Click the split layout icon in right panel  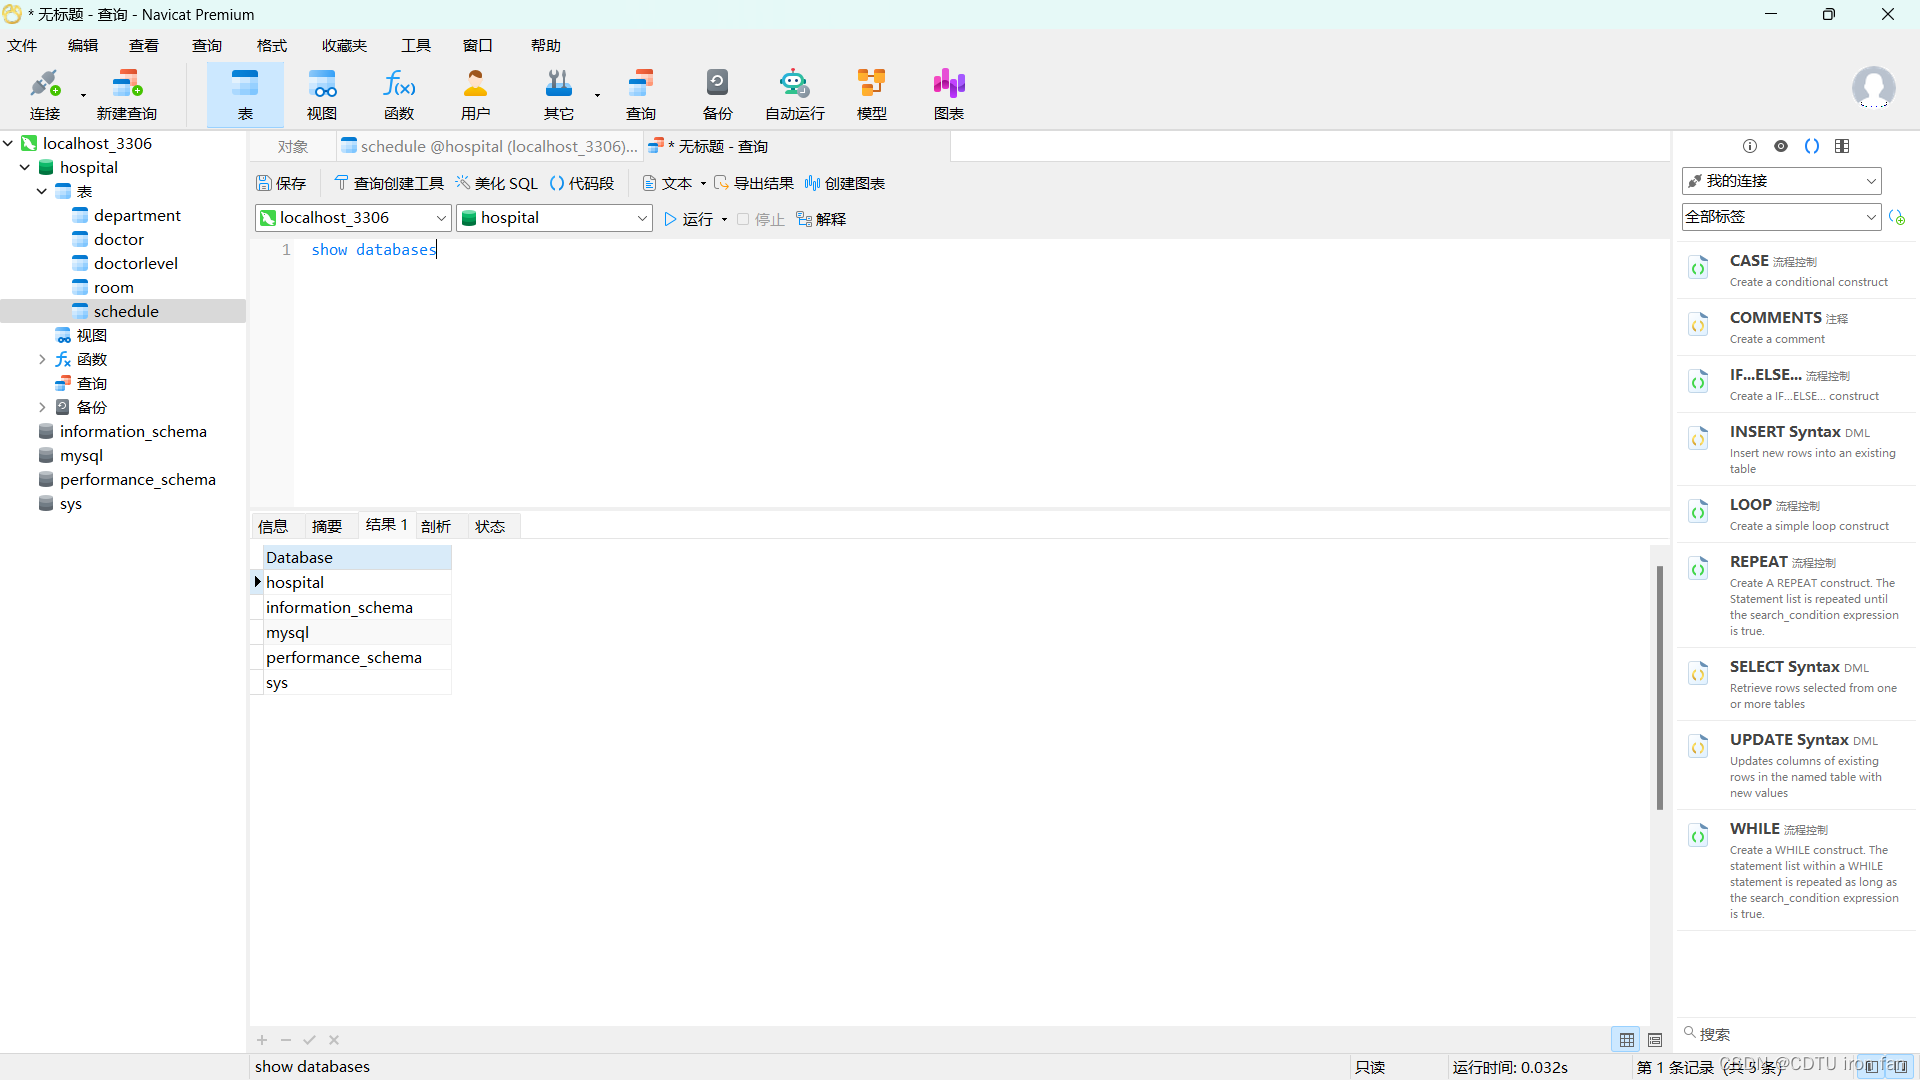tap(1842, 146)
